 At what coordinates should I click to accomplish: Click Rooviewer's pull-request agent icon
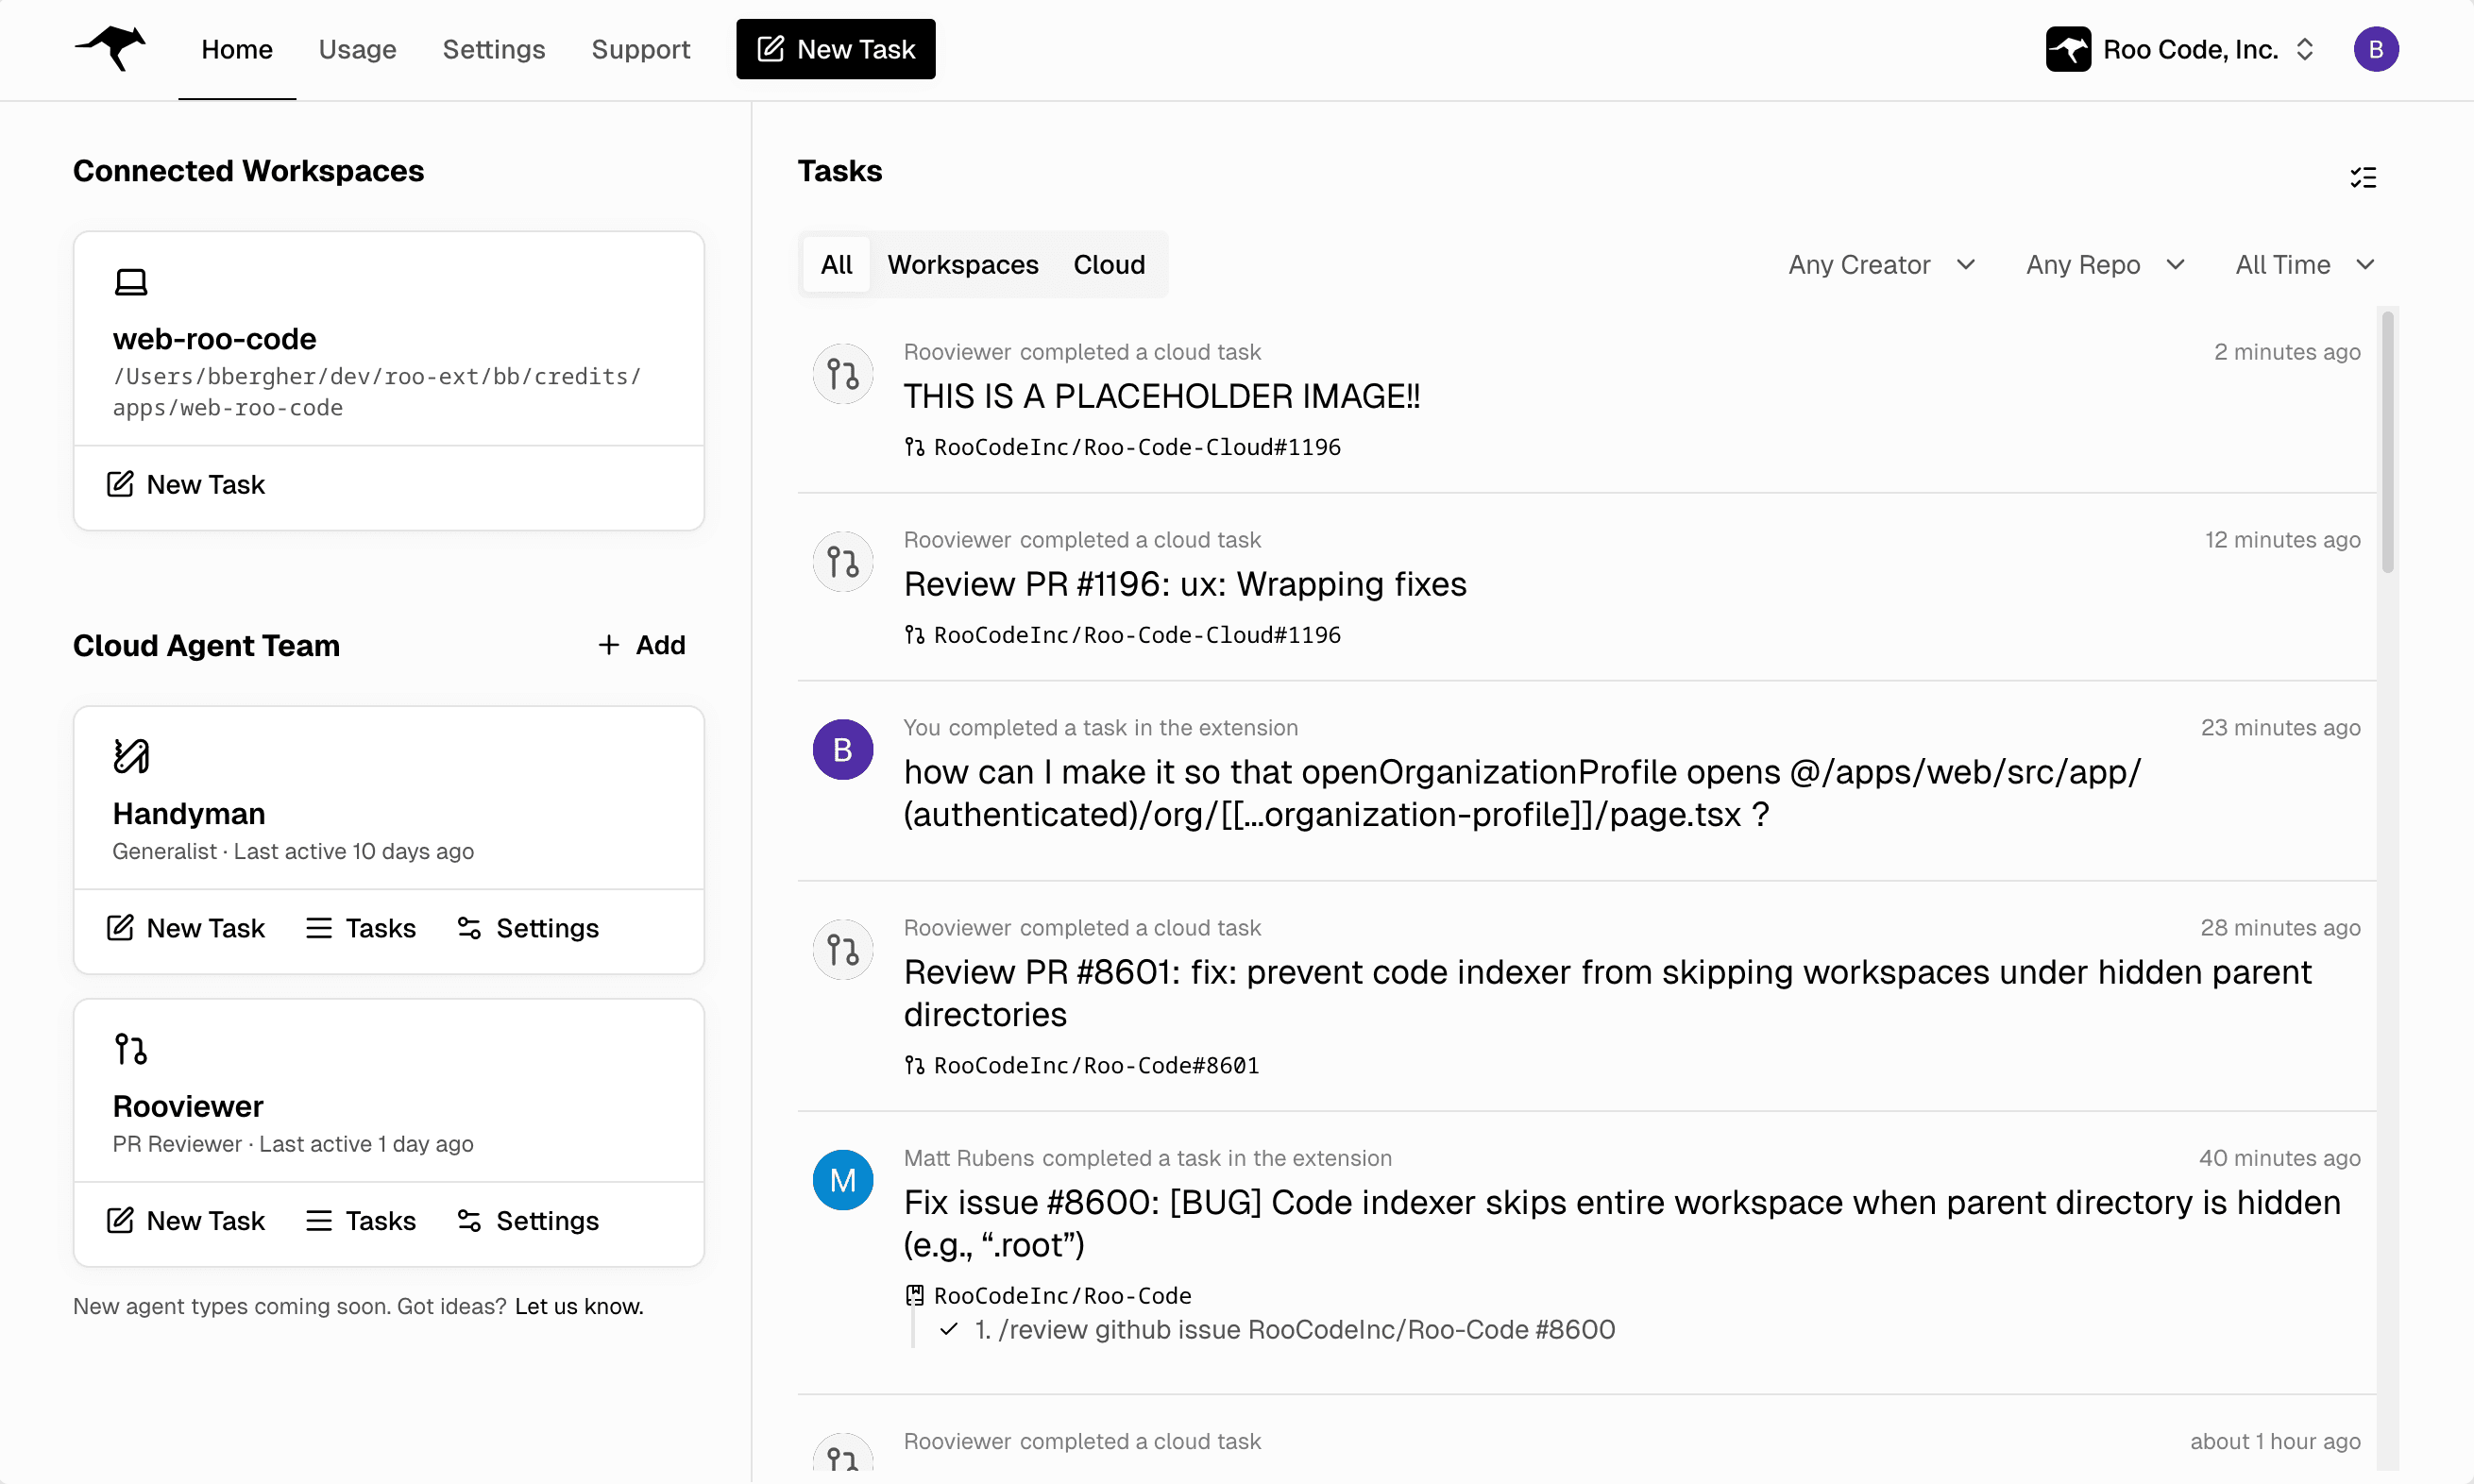click(x=132, y=1049)
